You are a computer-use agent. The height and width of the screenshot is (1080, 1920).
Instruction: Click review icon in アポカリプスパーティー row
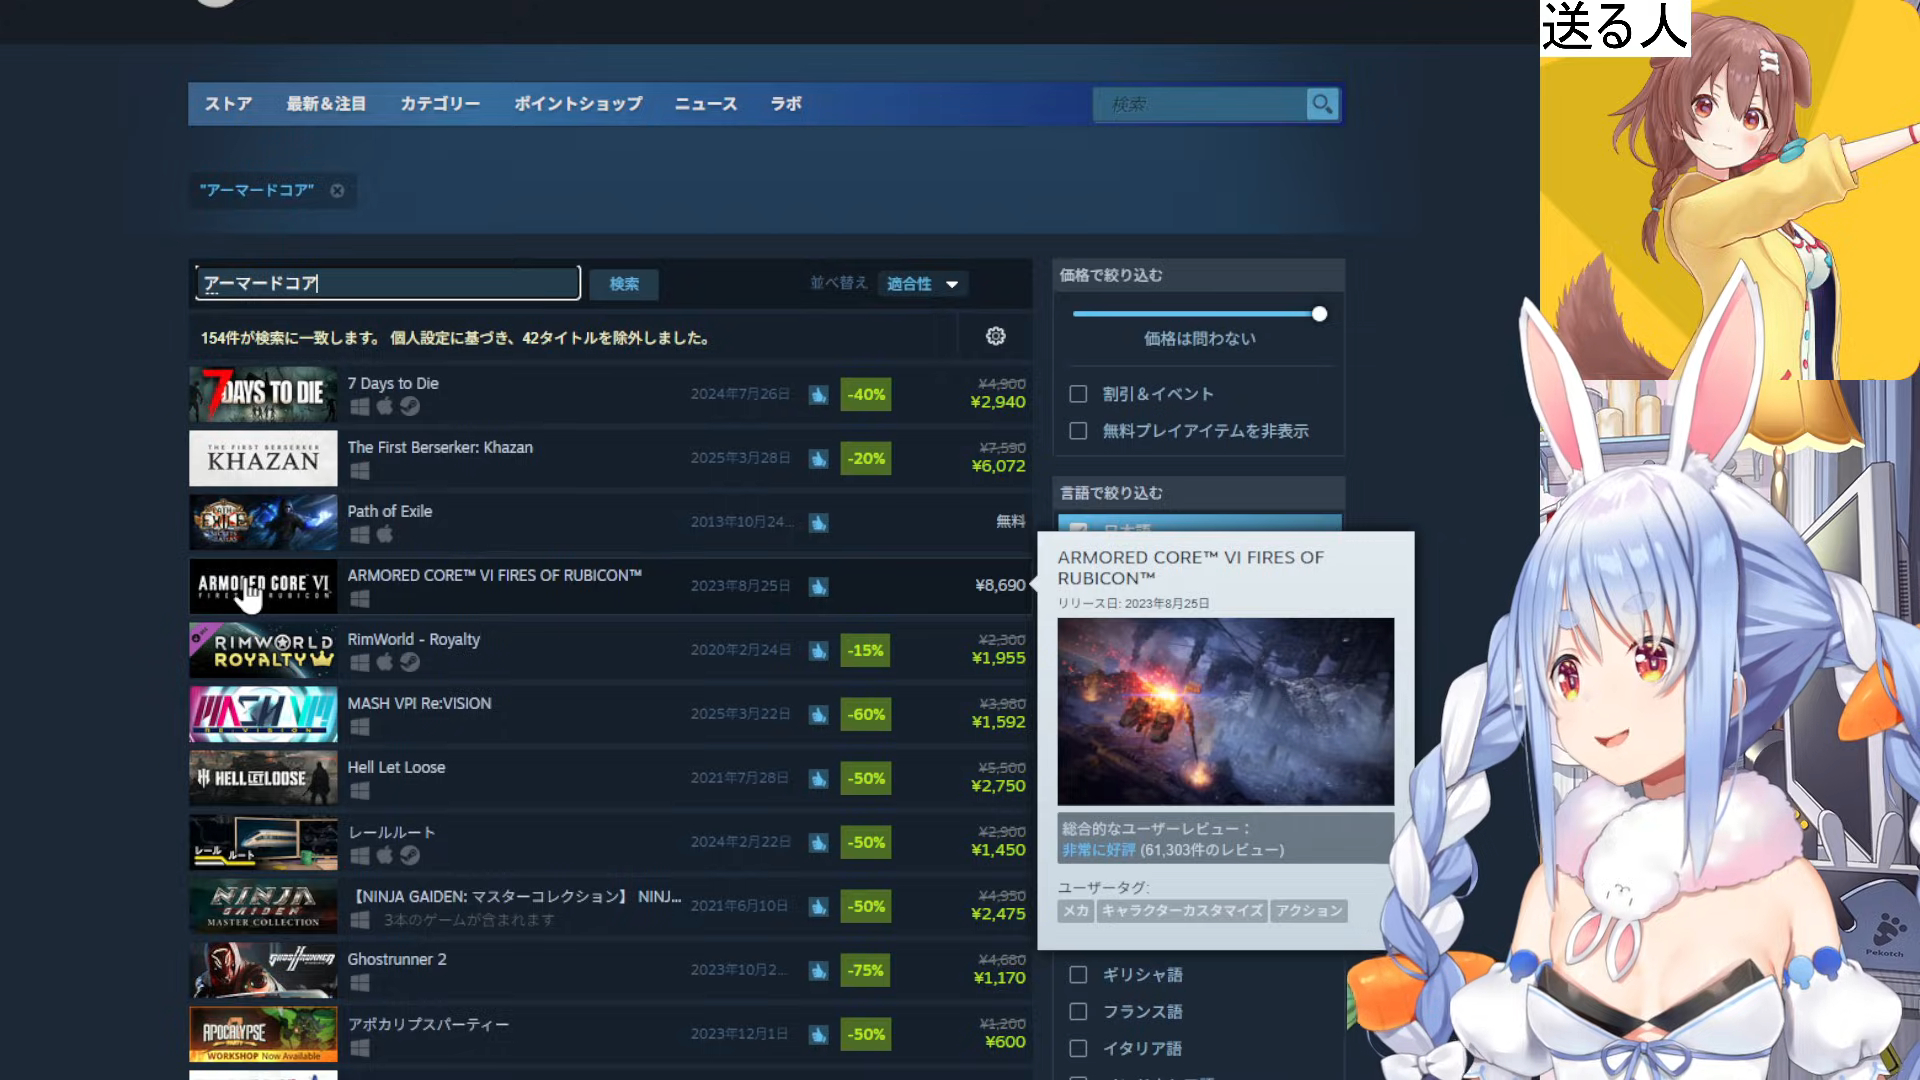pos(818,1035)
